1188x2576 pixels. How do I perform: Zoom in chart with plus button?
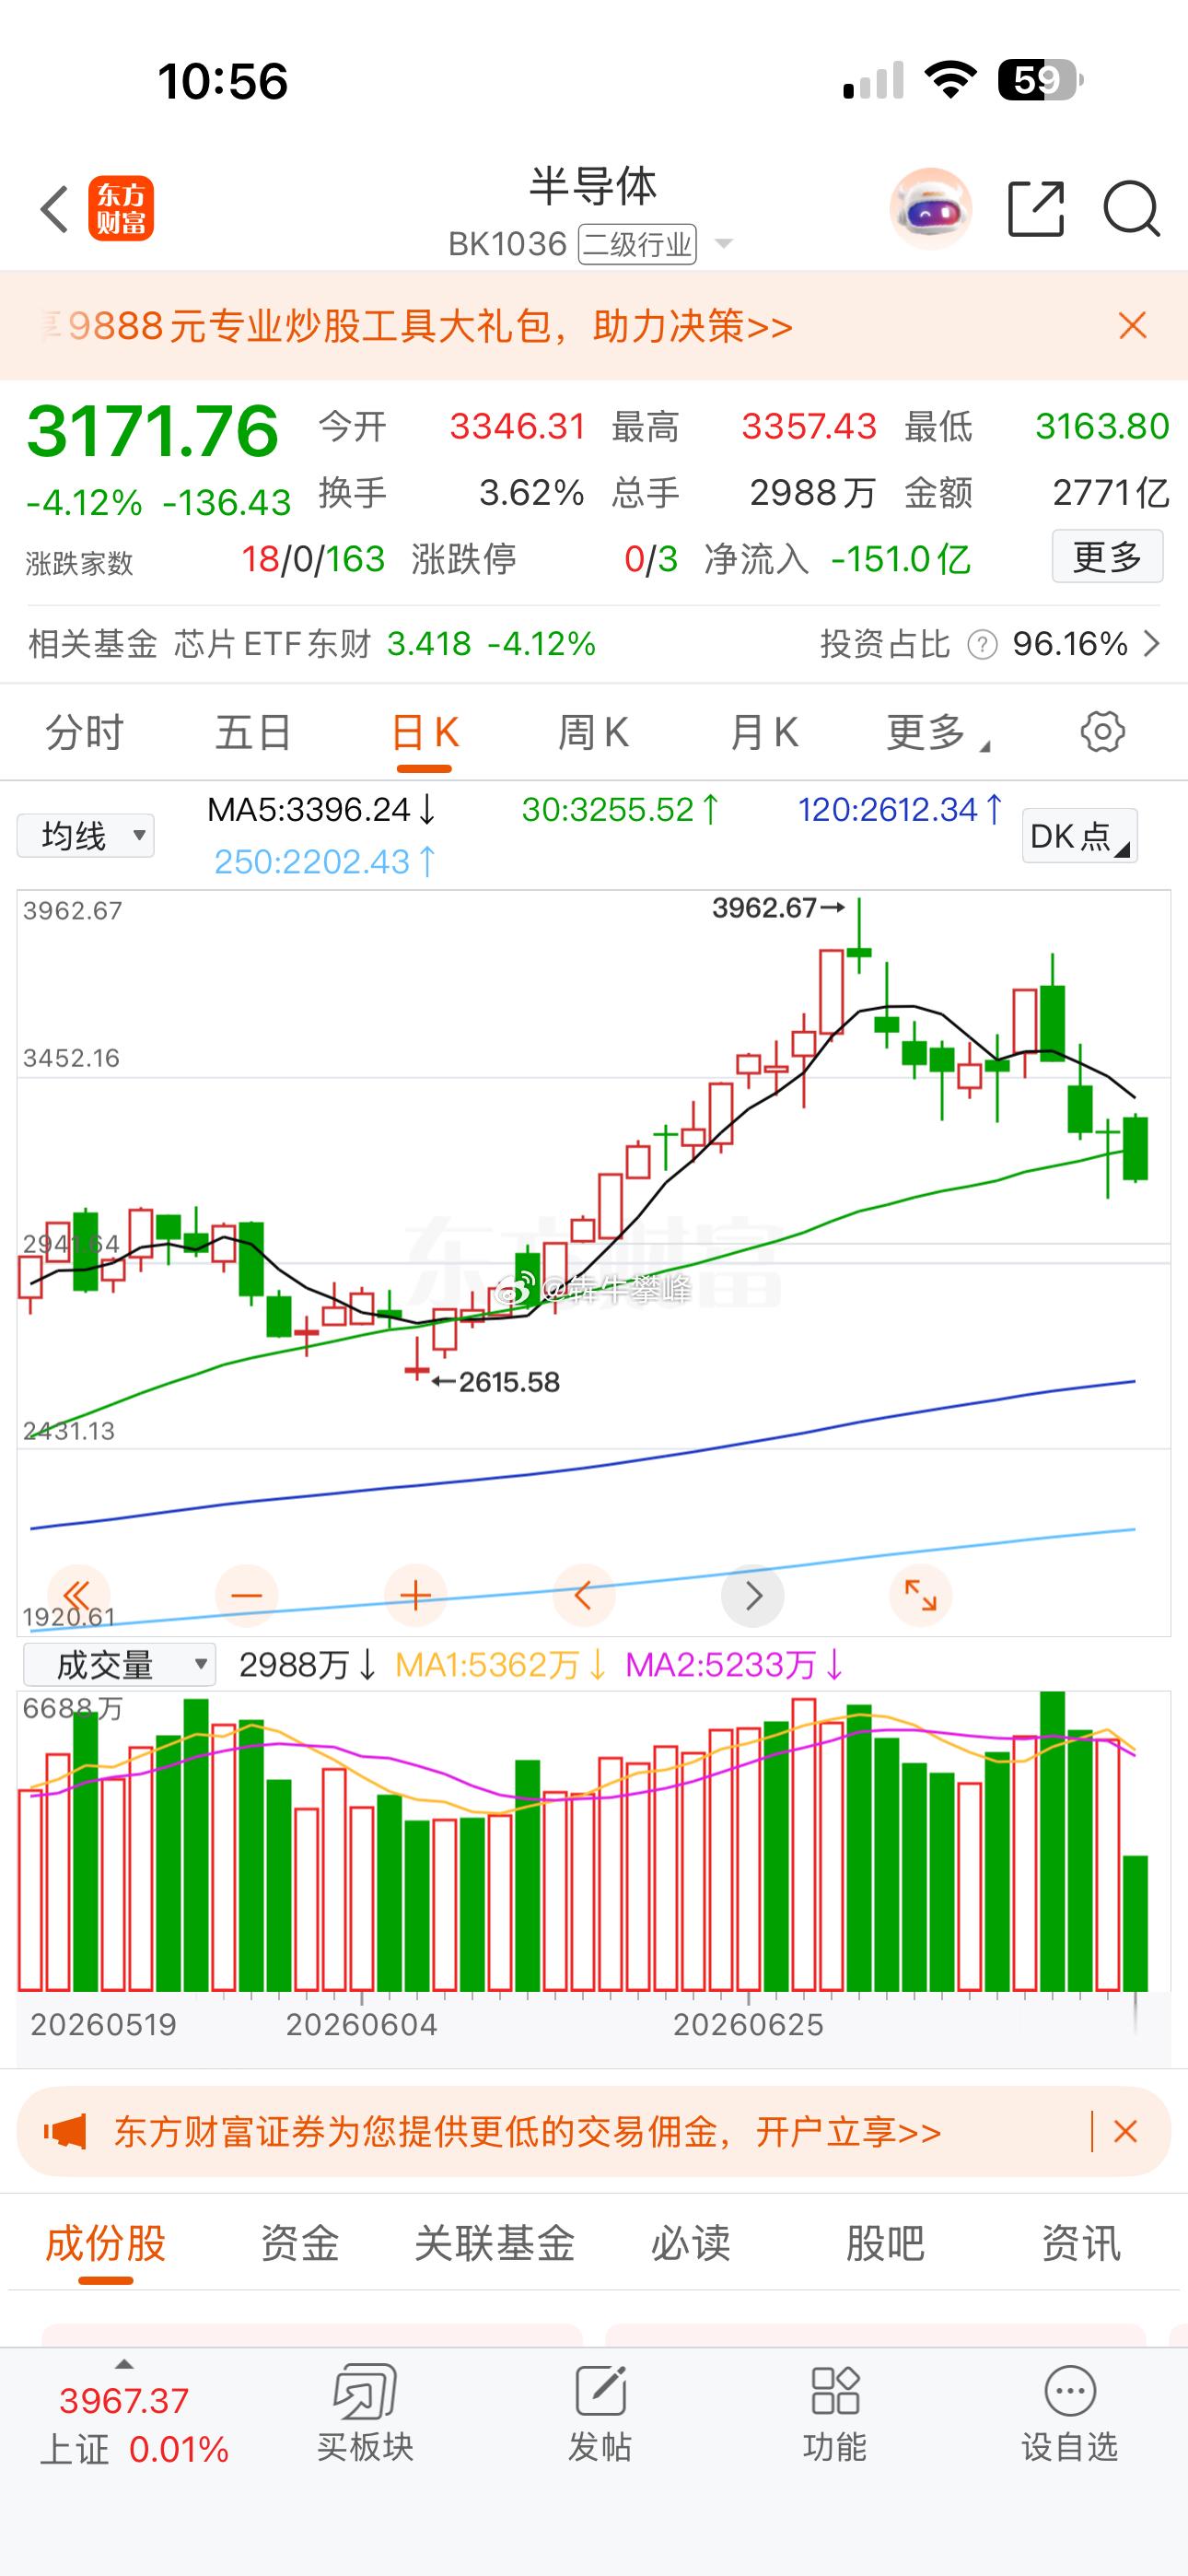[x=415, y=1595]
